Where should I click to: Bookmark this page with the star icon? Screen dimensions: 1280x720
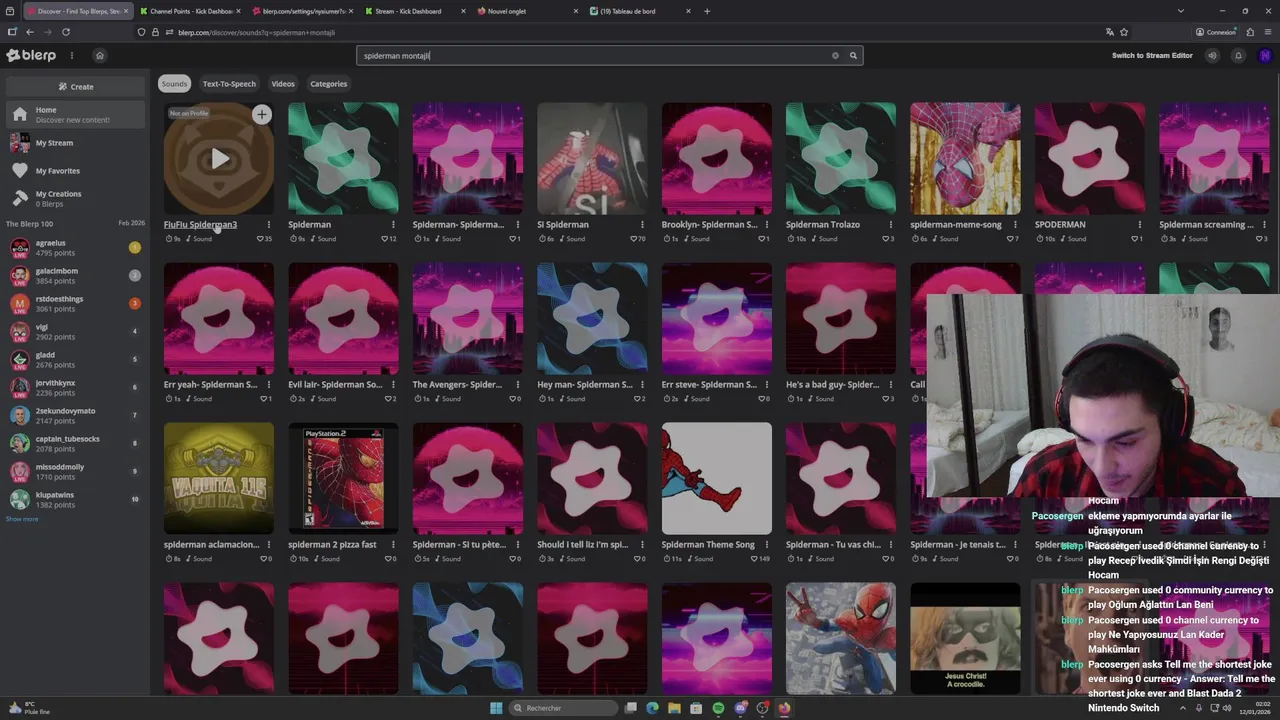1124,32
